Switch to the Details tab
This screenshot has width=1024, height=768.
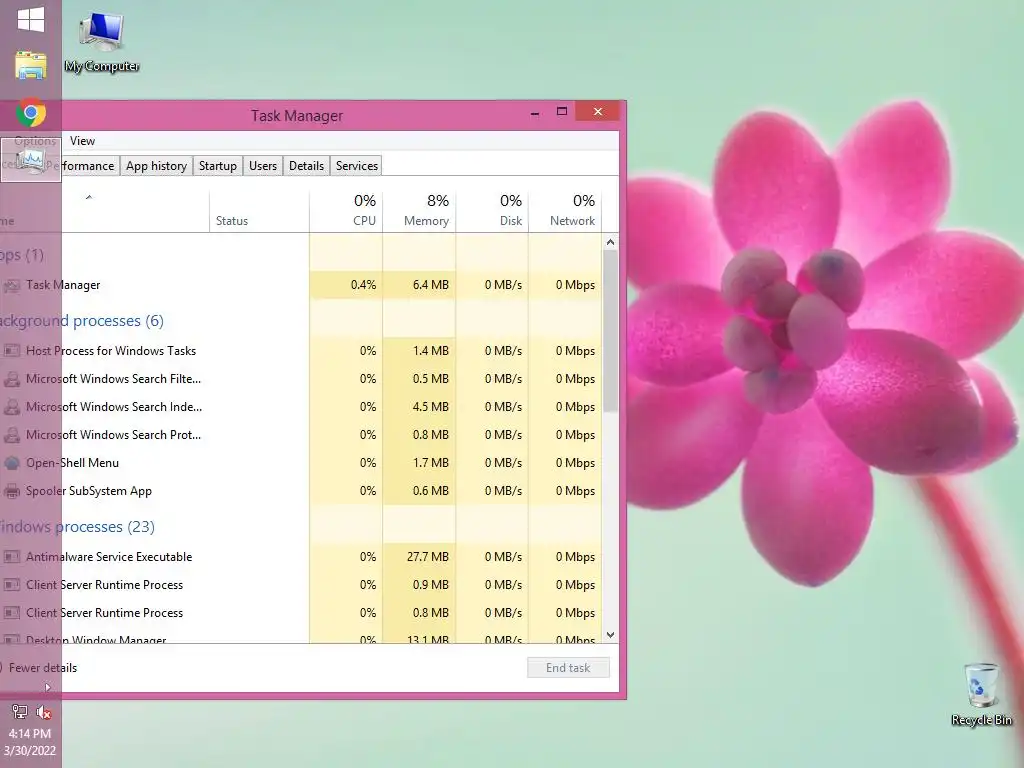pyautogui.click(x=306, y=166)
